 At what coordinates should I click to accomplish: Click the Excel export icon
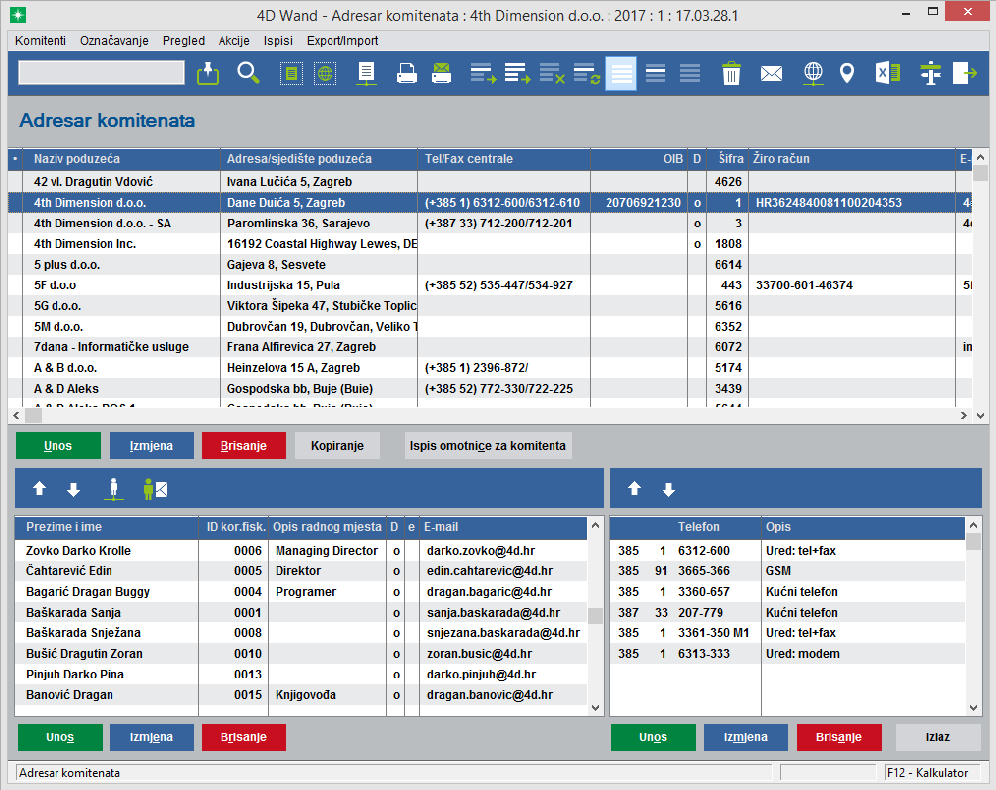(888, 73)
